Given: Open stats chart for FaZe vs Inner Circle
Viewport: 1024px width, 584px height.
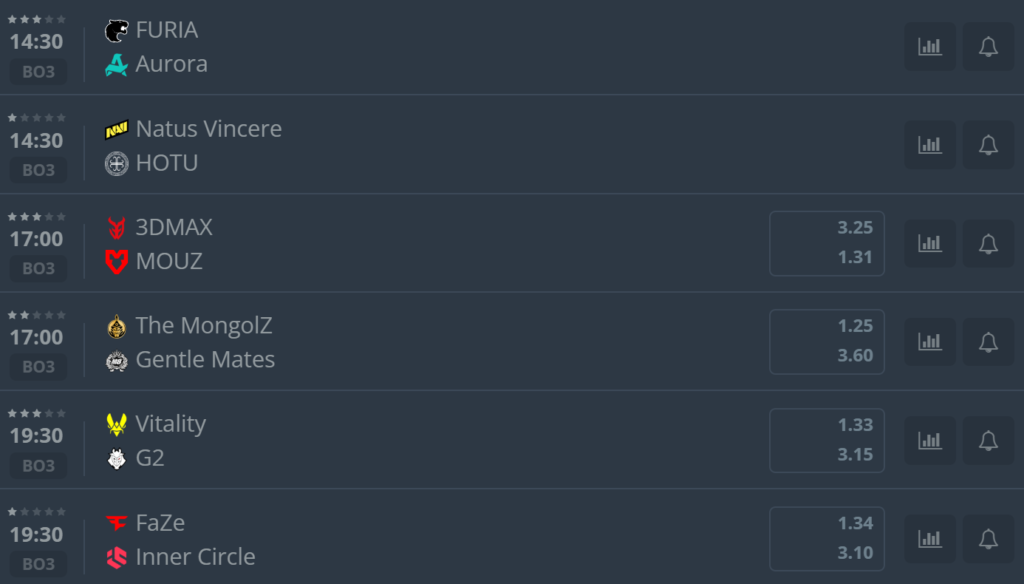Looking at the screenshot, I should [x=930, y=539].
